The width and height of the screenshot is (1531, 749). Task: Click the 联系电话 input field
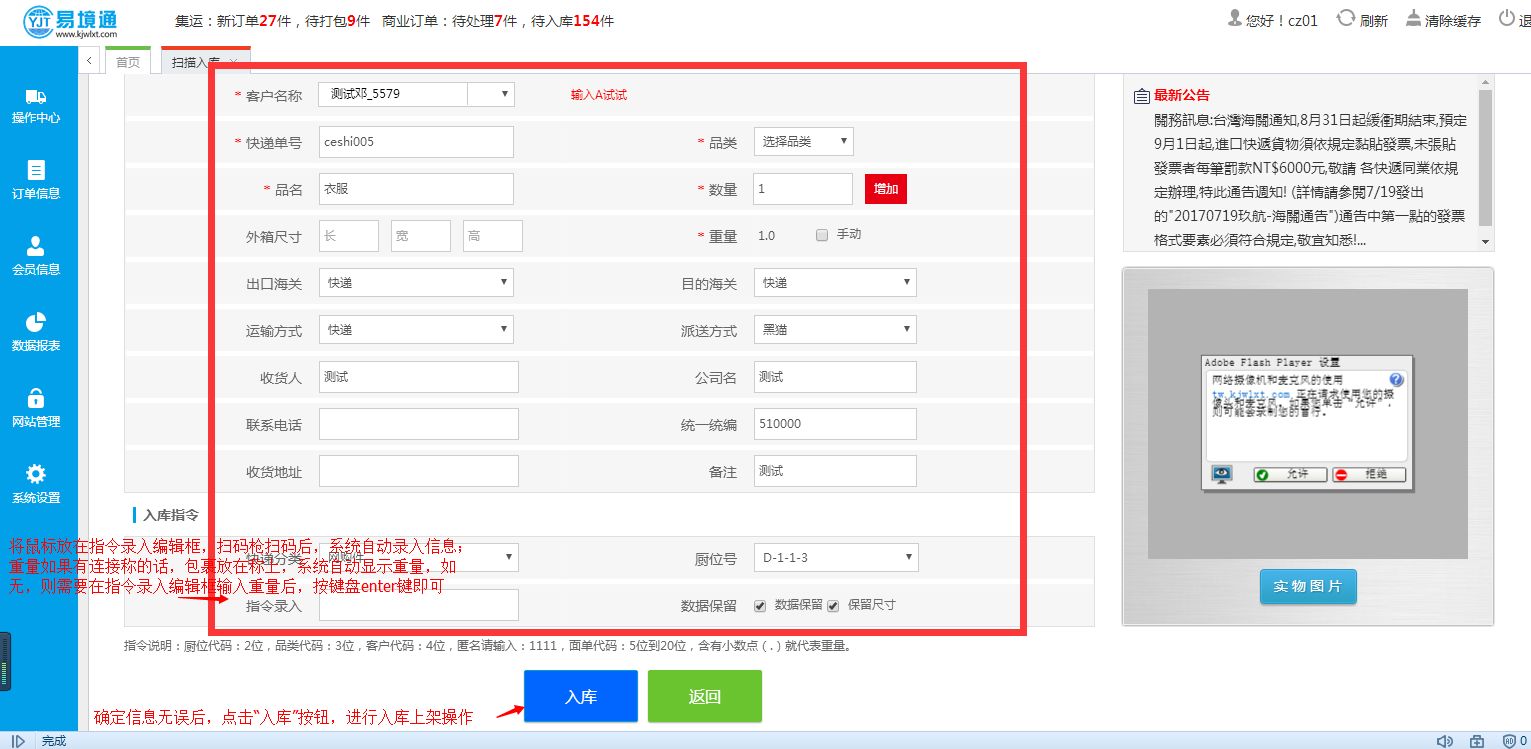coord(419,424)
